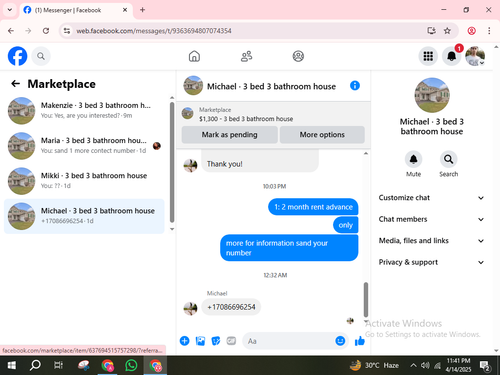Open Mikki 3 bed 3 bathroom house conversation
This screenshot has width=500, height=375.
84,181
